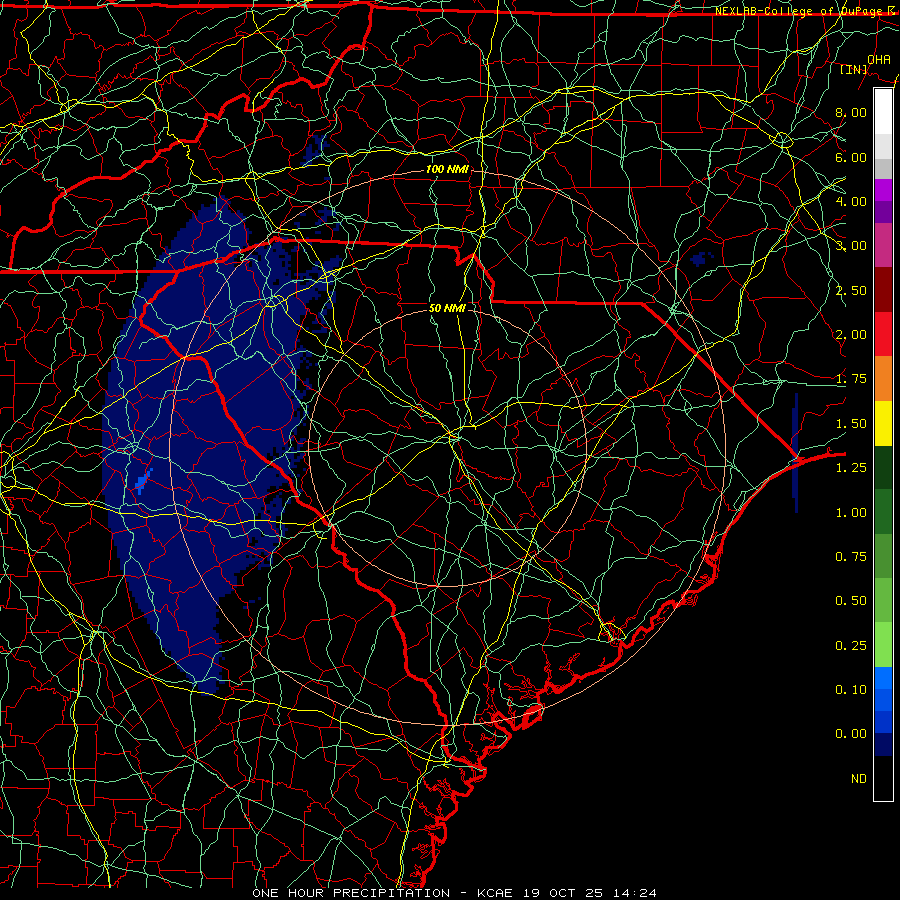
Task: Click the '19 OCT 25' date text
Action: click(x=562, y=893)
